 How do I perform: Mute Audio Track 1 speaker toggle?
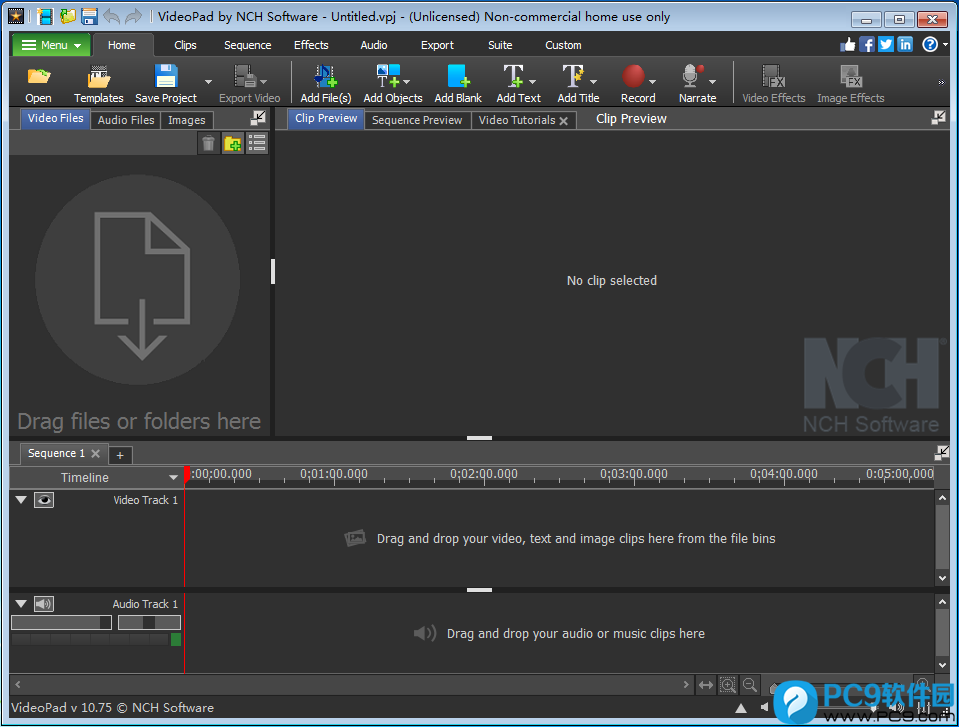click(x=44, y=604)
